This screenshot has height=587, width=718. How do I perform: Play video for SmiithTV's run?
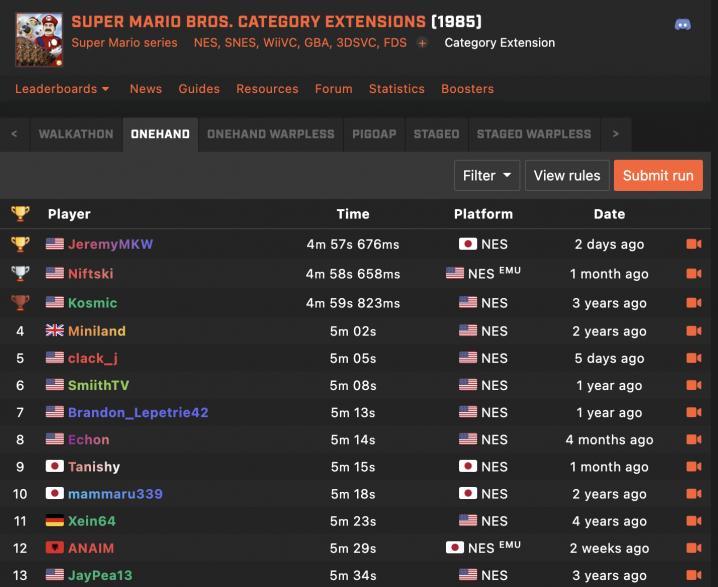(x=694, y=385)
